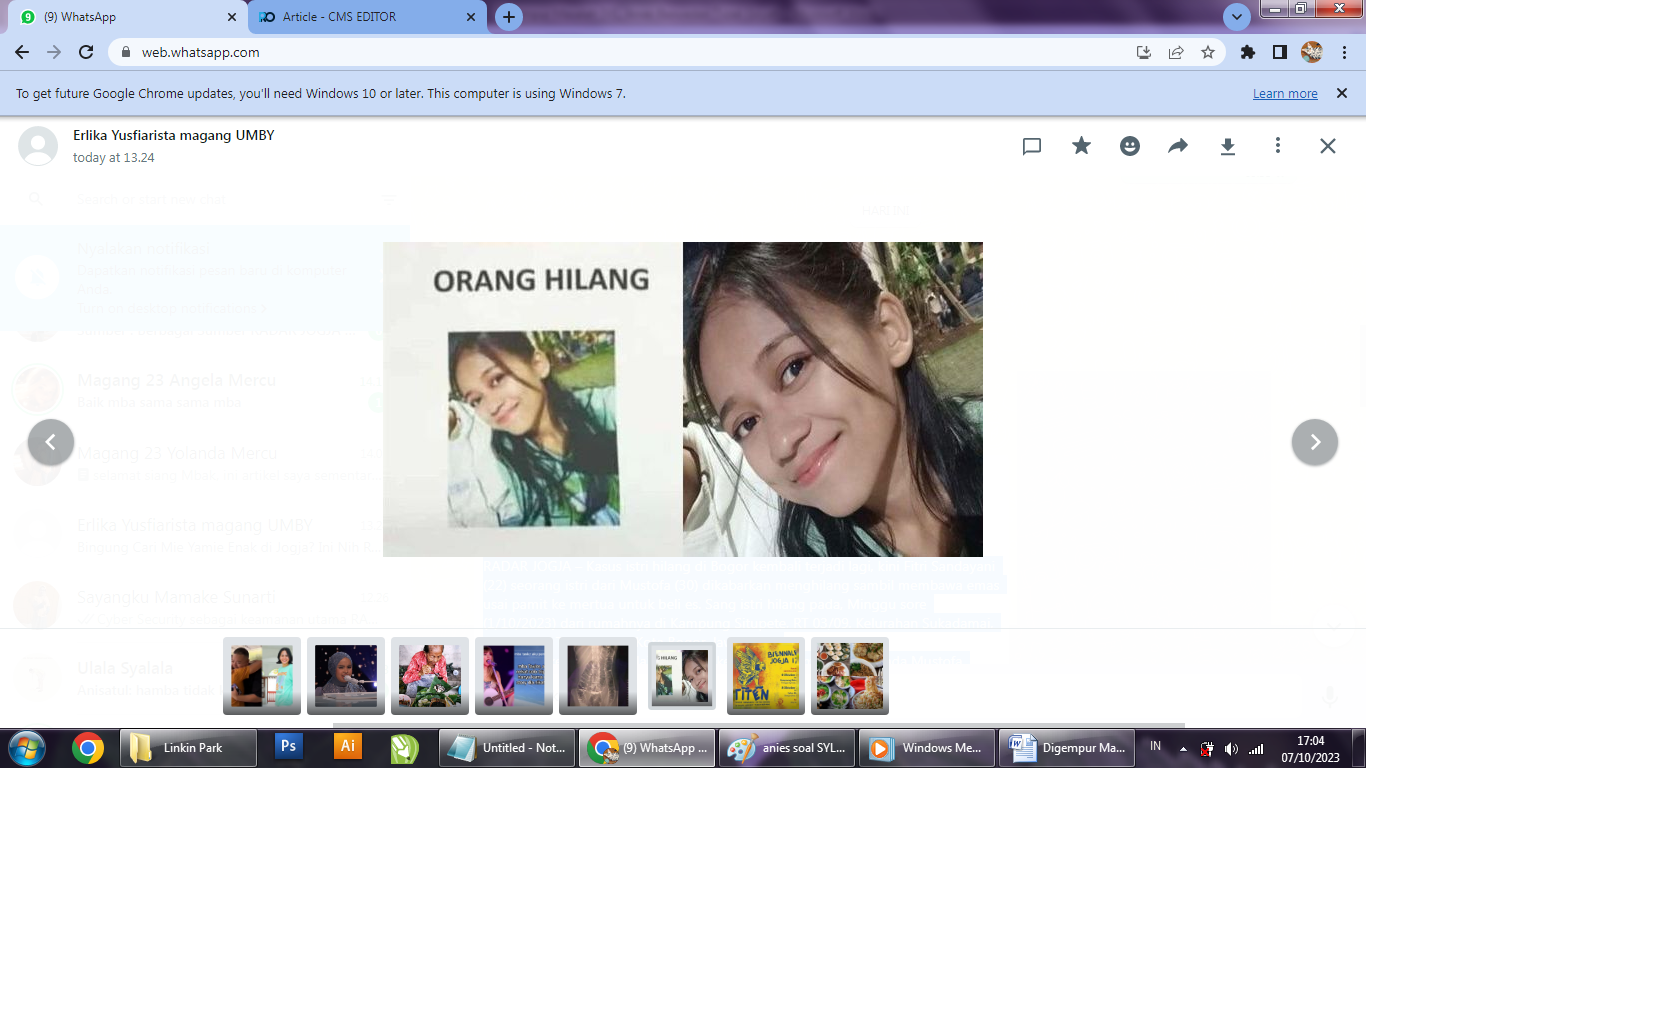This screenshot has width=1678, height=1032.
Task: Go back in Chrome
Action: pos(22,52)
